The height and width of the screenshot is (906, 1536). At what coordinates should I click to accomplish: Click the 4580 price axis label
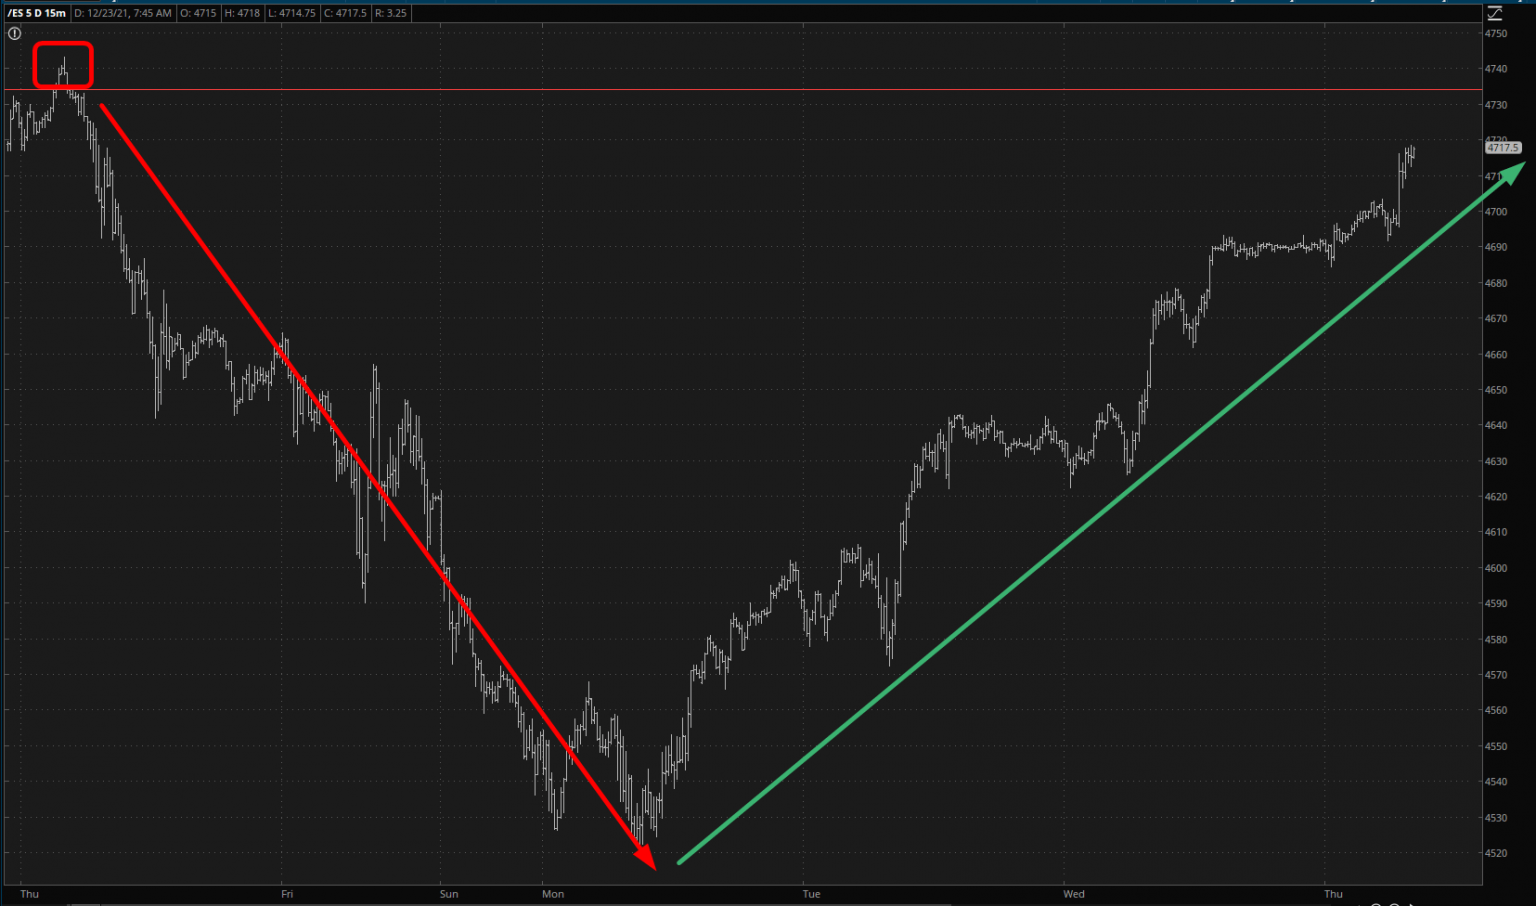point(1496,640)
